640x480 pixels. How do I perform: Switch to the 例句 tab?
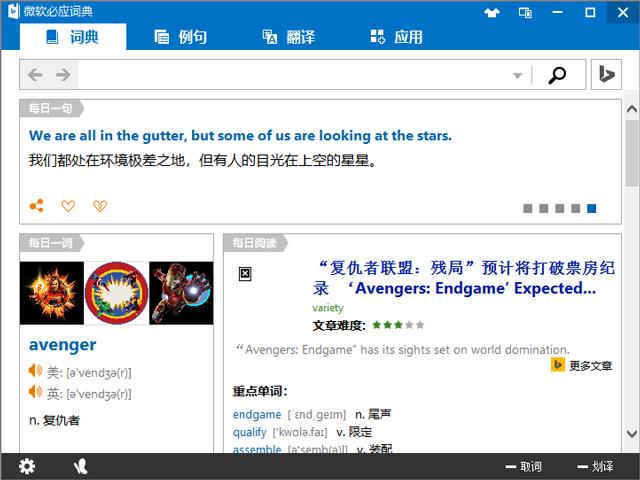(181, 37)
